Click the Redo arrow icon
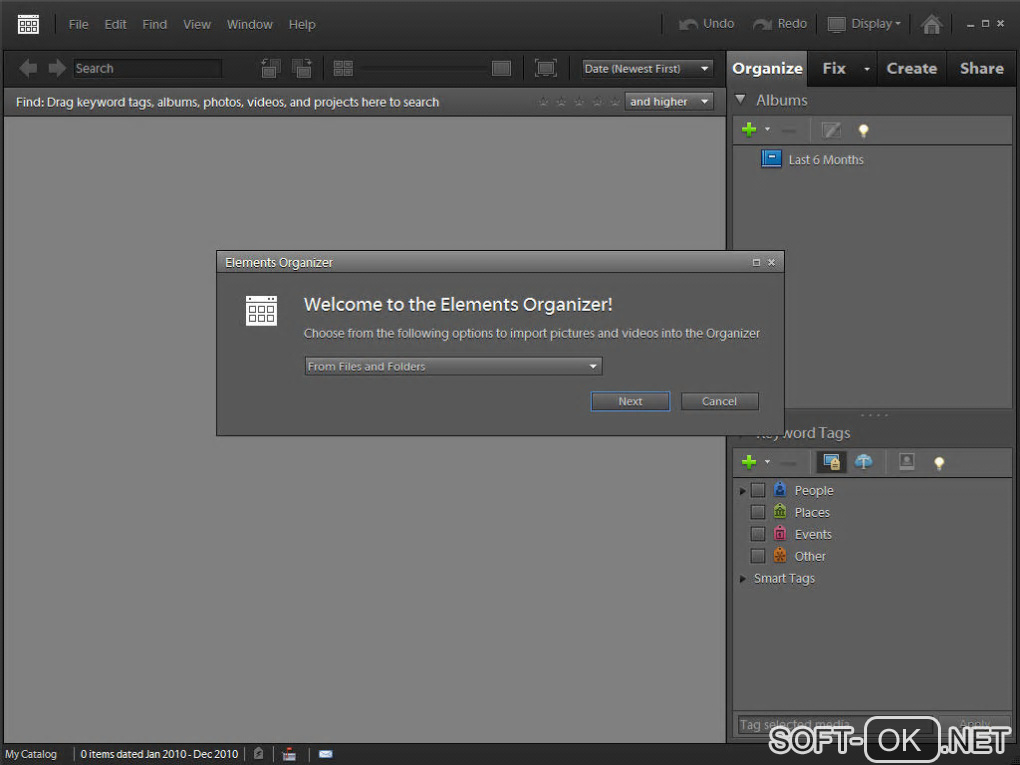The image size is (1020, 765). pos(762,24)
